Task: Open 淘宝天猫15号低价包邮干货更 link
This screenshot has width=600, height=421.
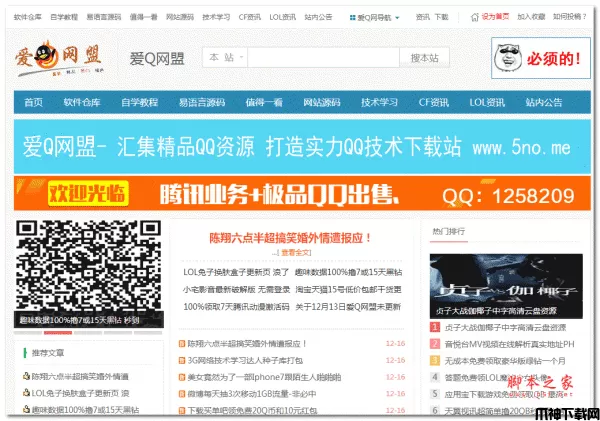Action: pos(349,289)
